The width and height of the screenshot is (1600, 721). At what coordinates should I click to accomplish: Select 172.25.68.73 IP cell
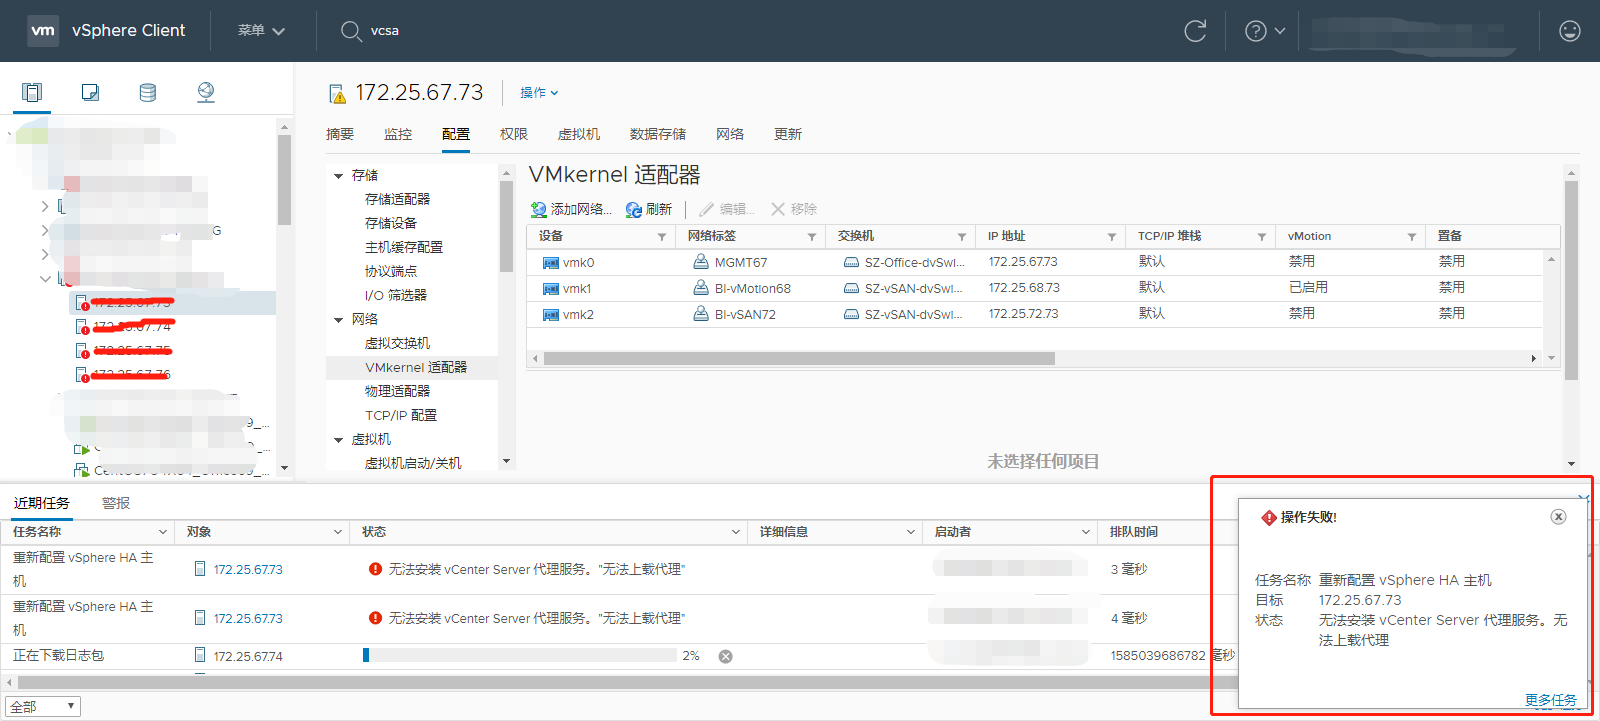point(1024,288)
